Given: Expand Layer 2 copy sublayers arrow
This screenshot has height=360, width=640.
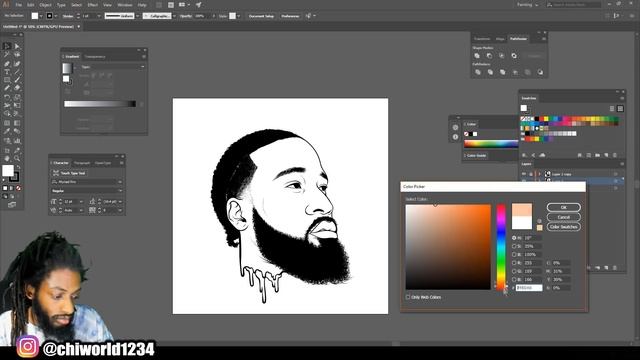Looking at the screenshot, I should pos(540,174).
